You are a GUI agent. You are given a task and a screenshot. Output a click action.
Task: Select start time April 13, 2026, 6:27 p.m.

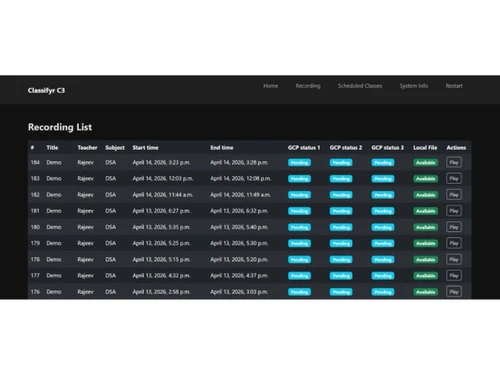pyautogui.click(x=161, y=211)
